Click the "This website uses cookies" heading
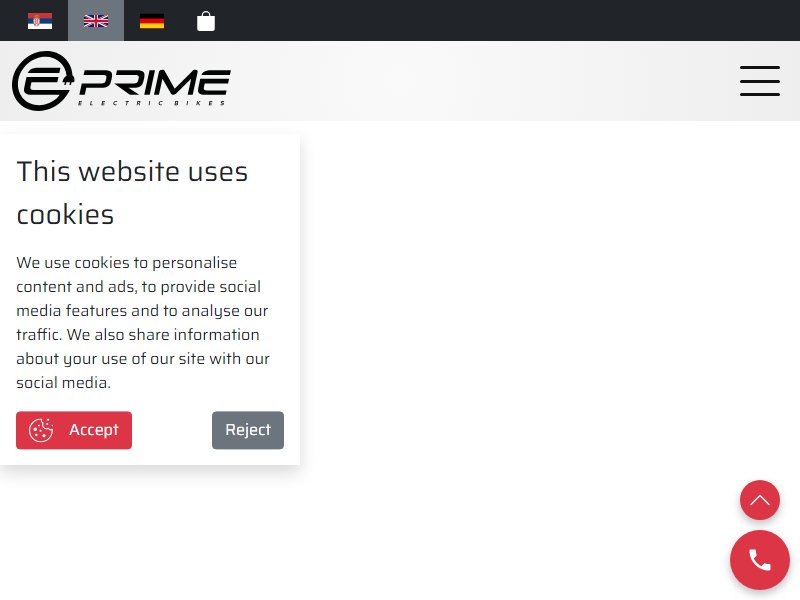Viewport: 800px width, 600px height. click(x=132, y=192)
